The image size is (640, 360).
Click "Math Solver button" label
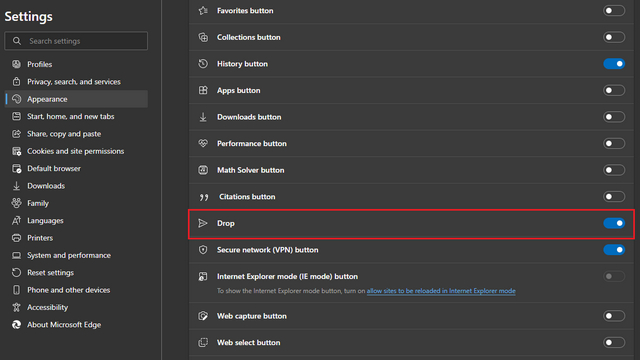click(251, 170)
